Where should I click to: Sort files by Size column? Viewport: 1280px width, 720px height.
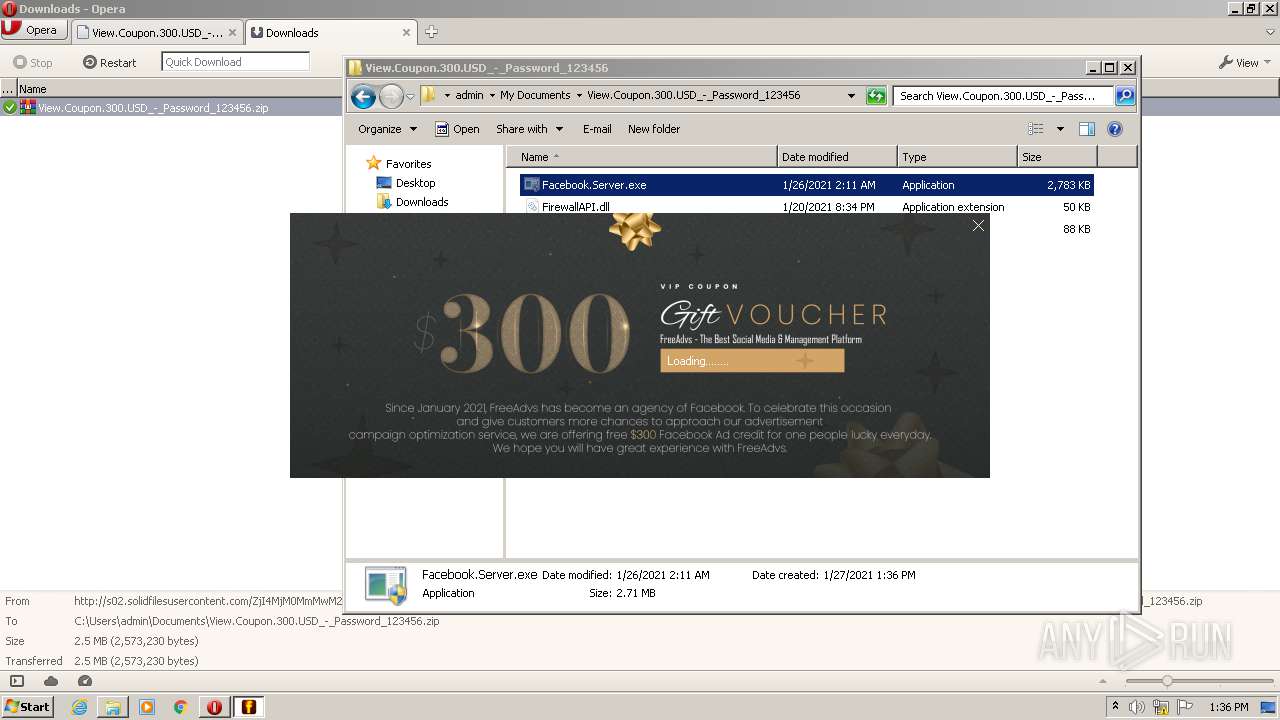(1057, 157)
